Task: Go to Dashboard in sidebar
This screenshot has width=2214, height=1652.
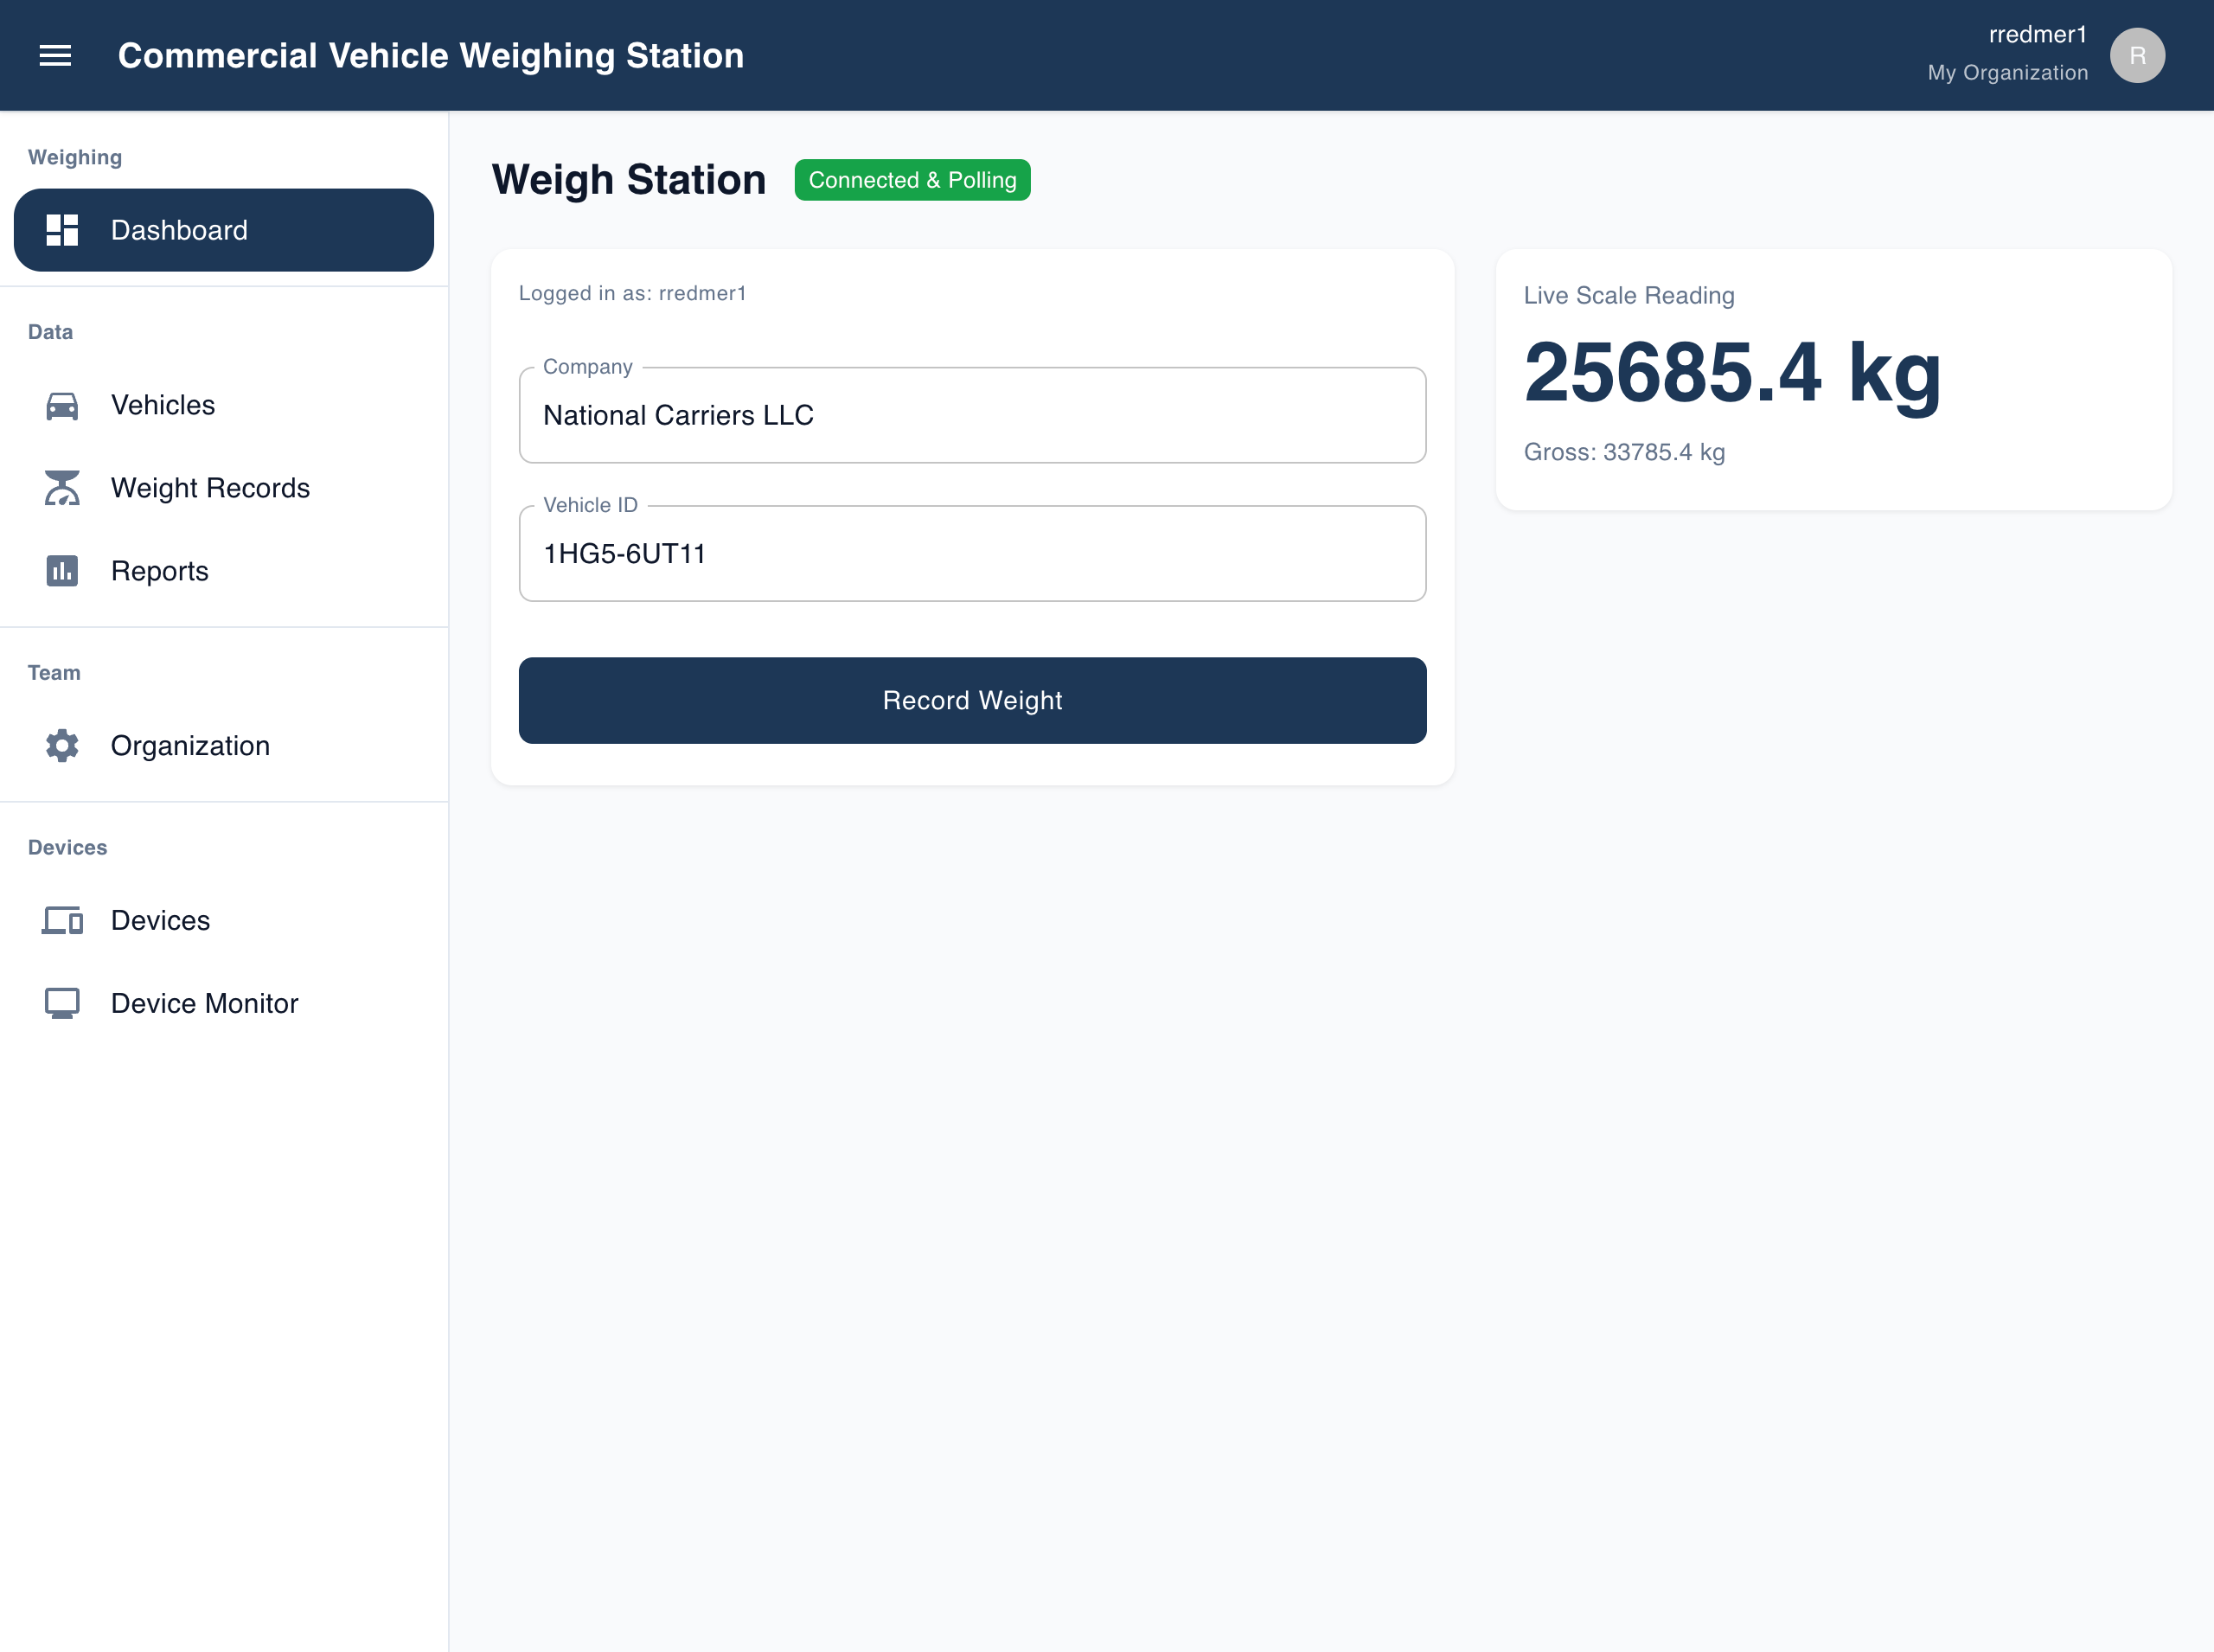Action: pyautogui.click(x=224, y=230)
